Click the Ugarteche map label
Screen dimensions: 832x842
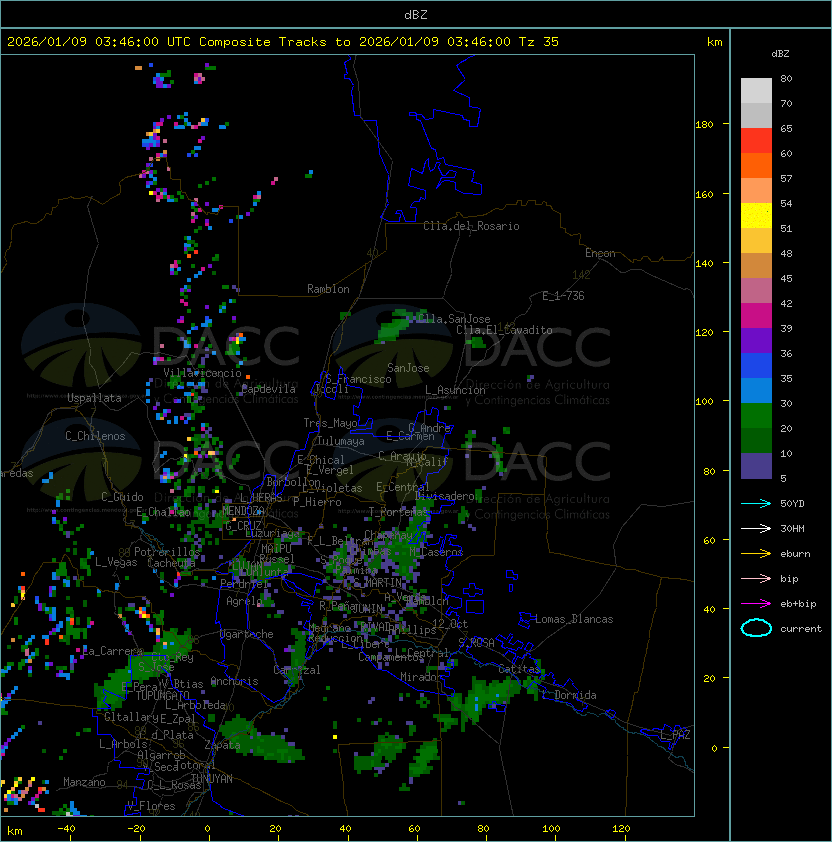click(247, 634)
